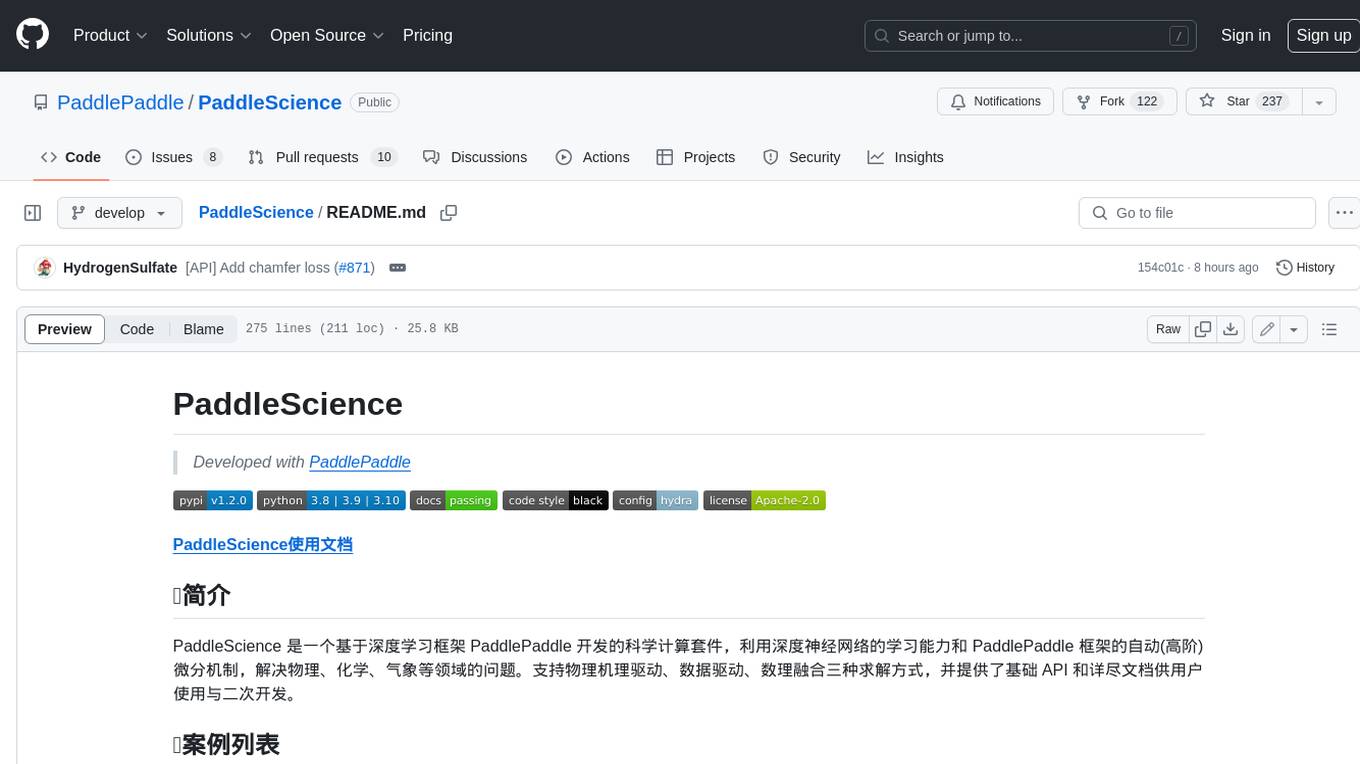Click the license Apache-2.0 badge

pos(764,500)
